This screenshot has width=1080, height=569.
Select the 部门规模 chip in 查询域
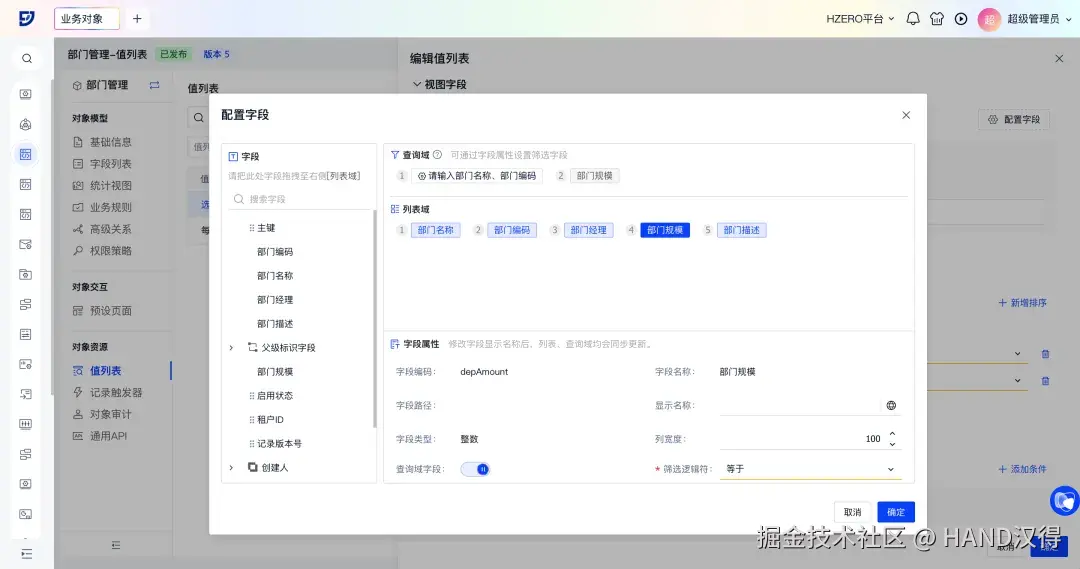(x=594, y=176)
